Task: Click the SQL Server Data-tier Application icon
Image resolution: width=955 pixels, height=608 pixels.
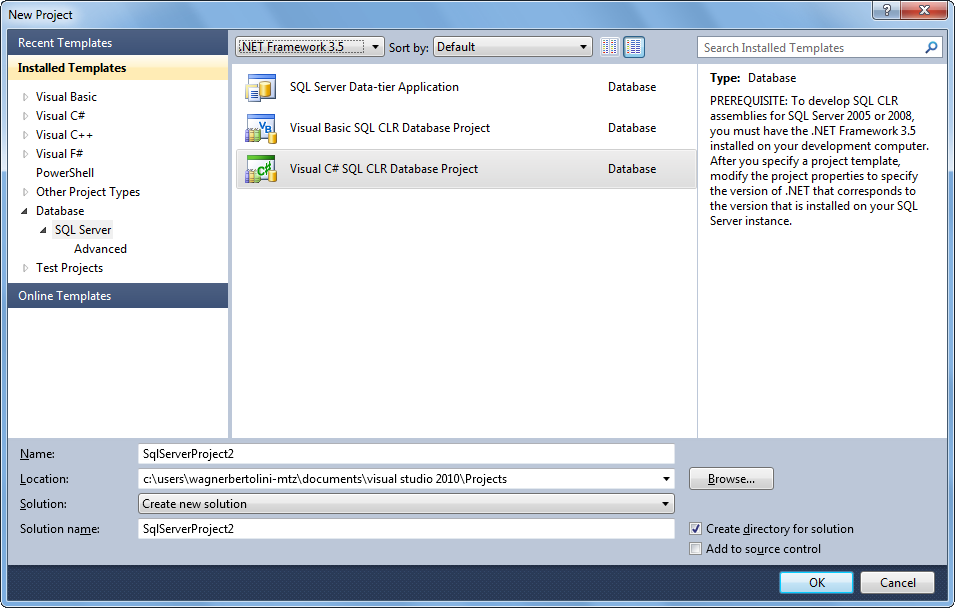Action: point(261,87)
